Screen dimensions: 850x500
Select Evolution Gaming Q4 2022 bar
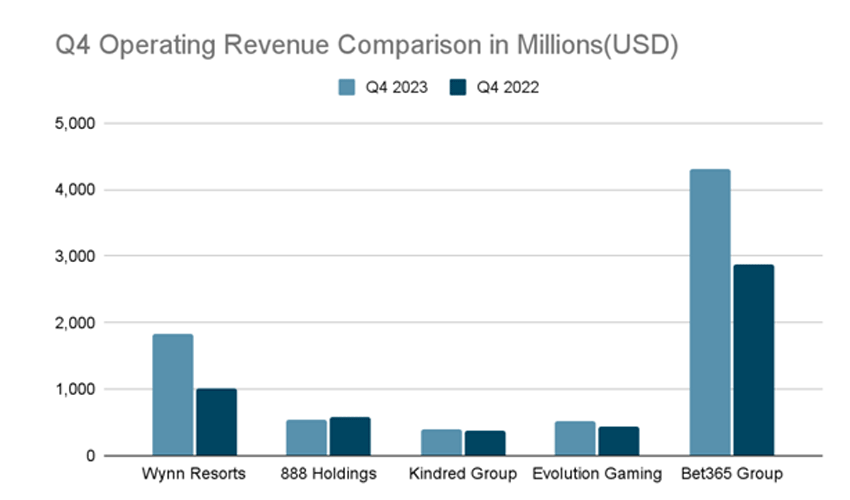click(619, 441)
